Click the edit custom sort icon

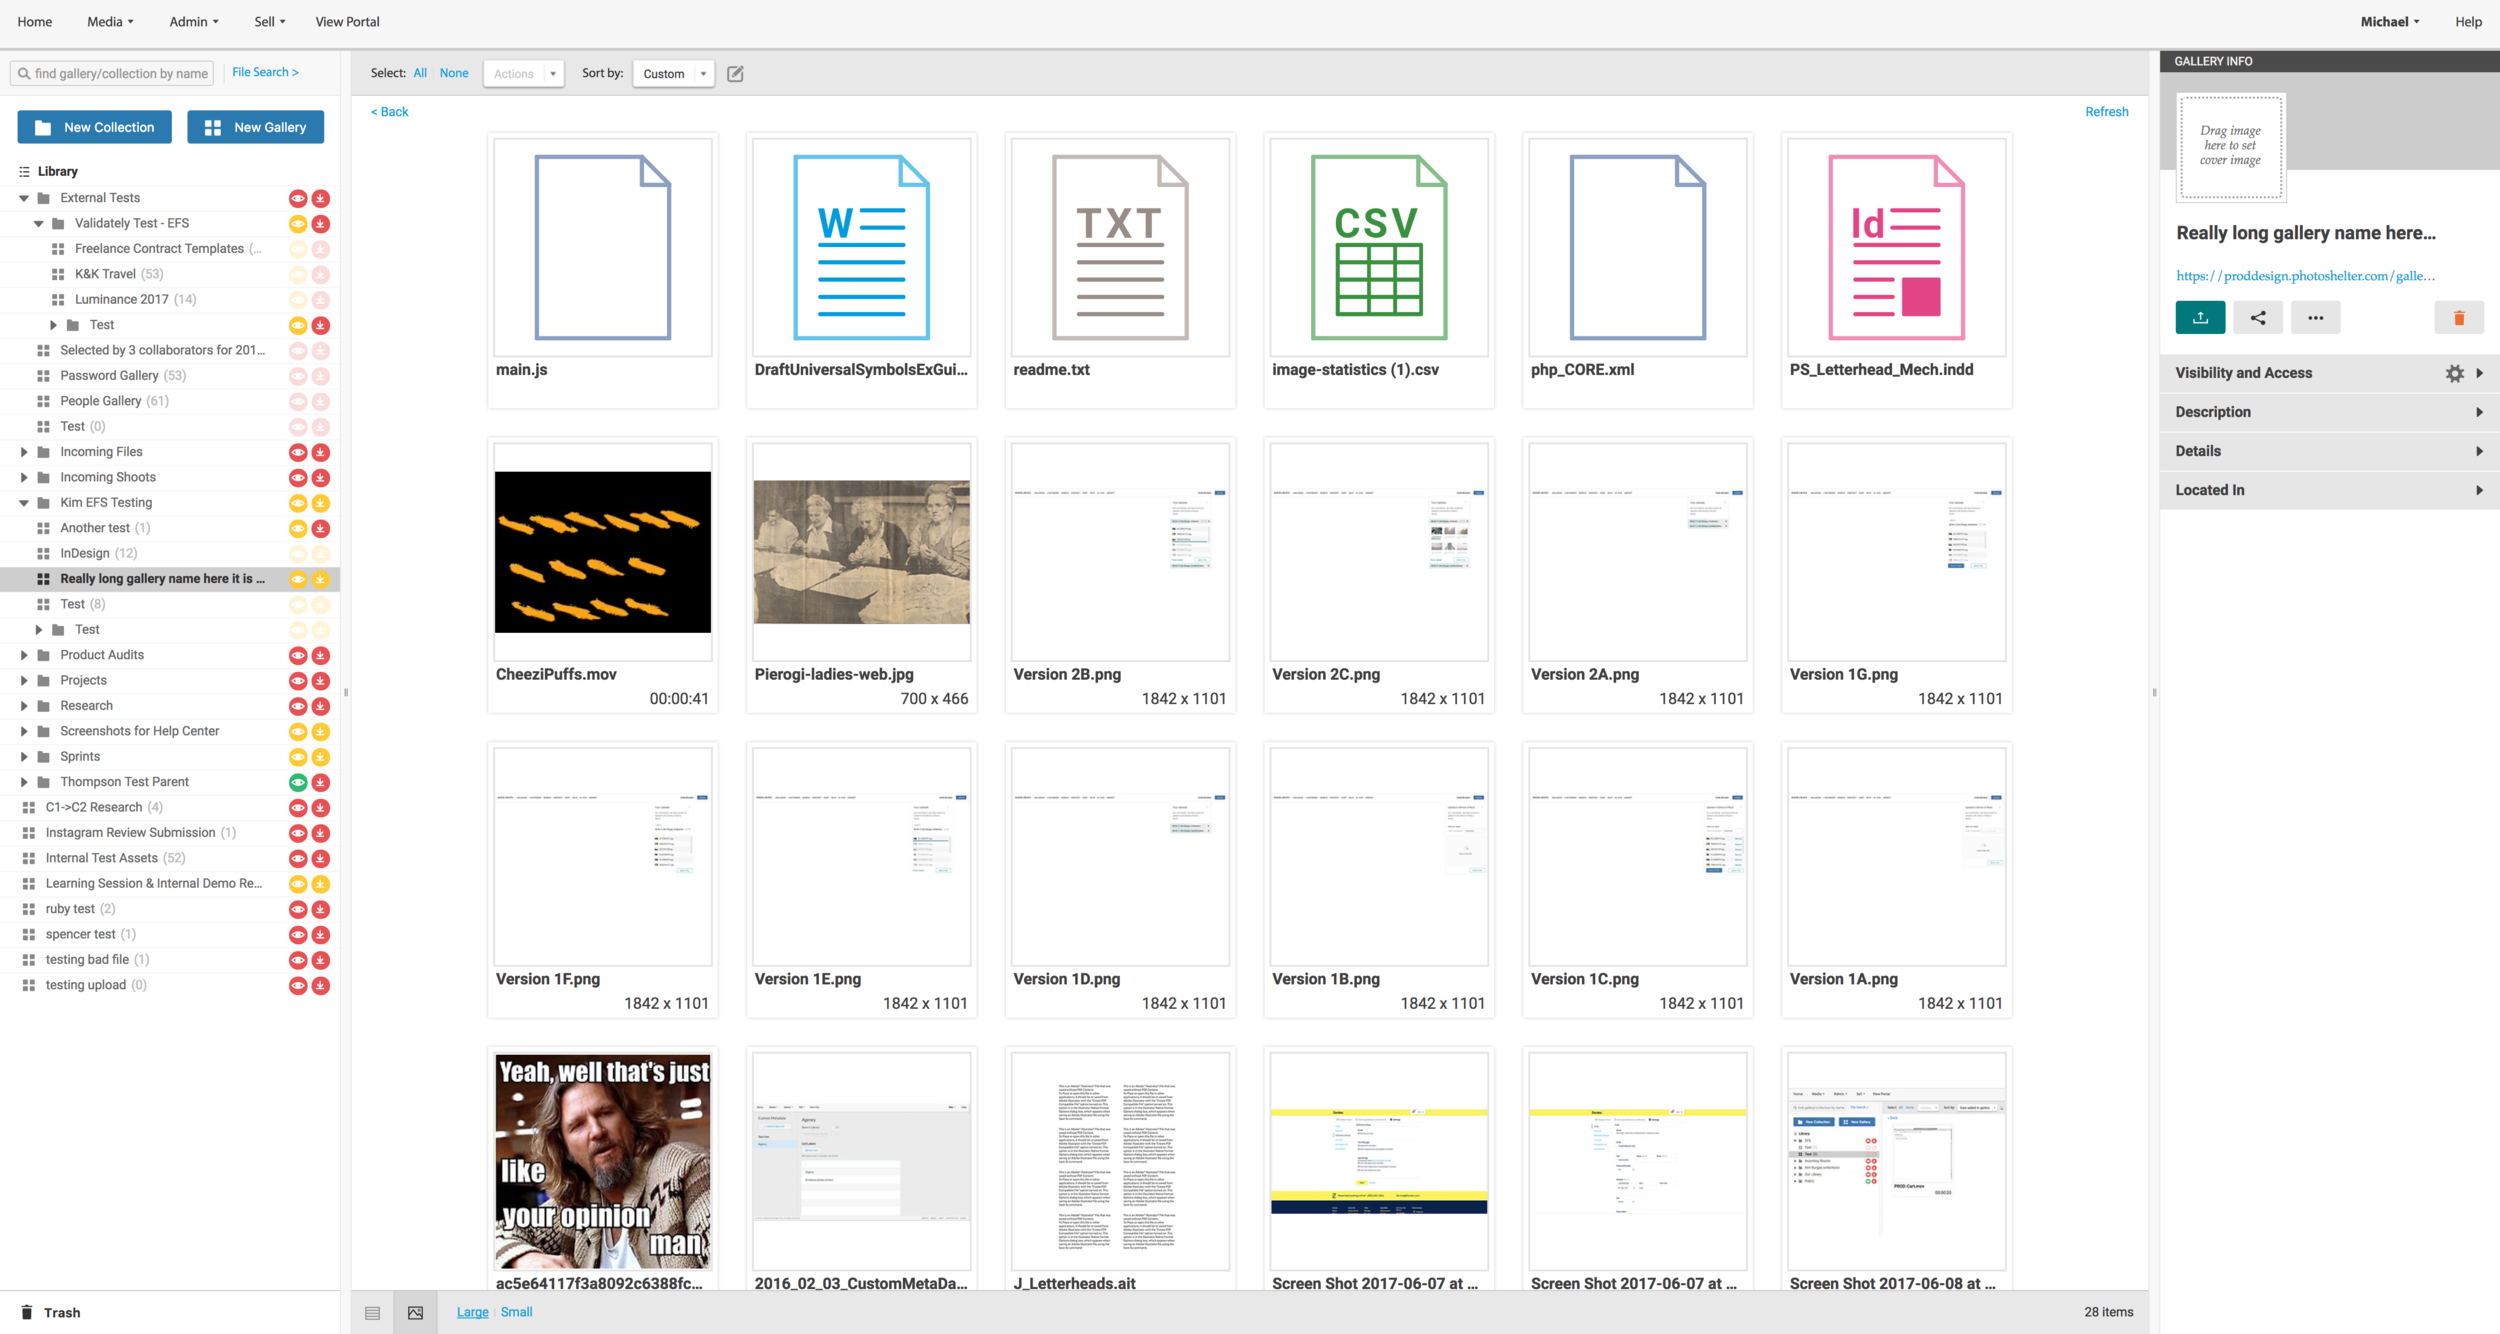(735, 74)
